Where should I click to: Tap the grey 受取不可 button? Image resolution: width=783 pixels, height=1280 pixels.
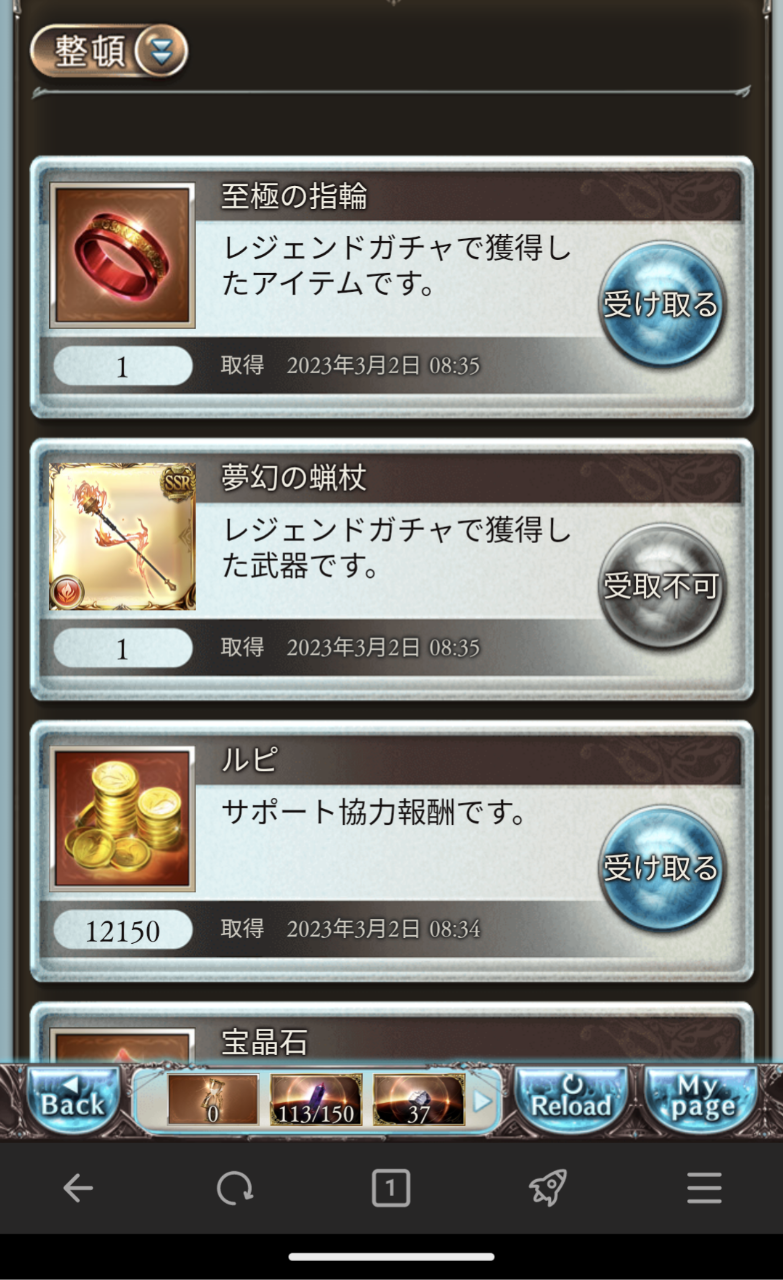pos(661,586)
